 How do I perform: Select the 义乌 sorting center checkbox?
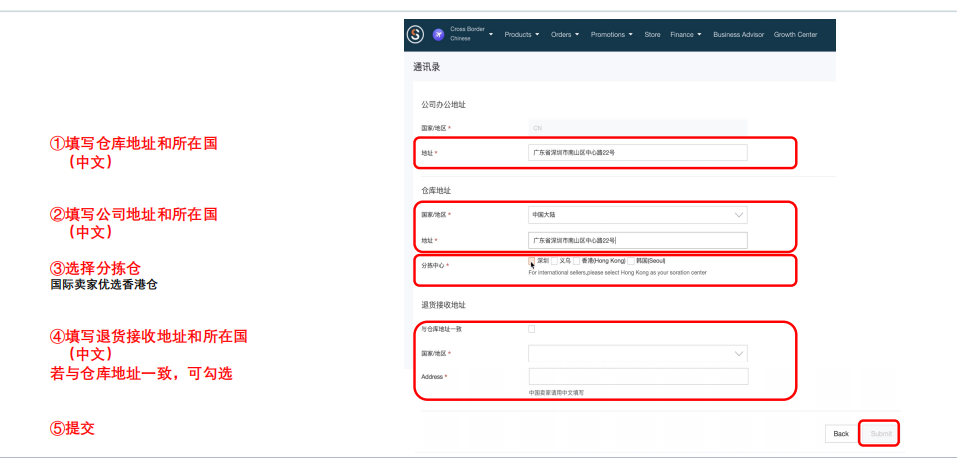[x=555, y=261]
